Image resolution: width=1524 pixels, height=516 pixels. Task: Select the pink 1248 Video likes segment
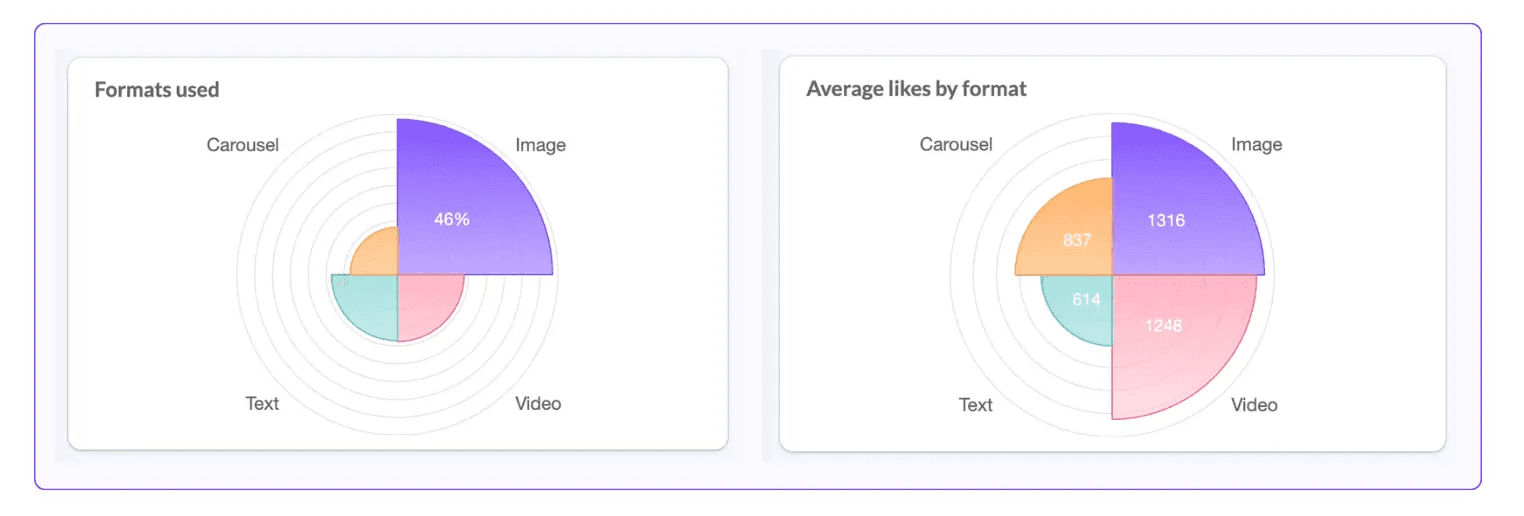point(1170,335)
